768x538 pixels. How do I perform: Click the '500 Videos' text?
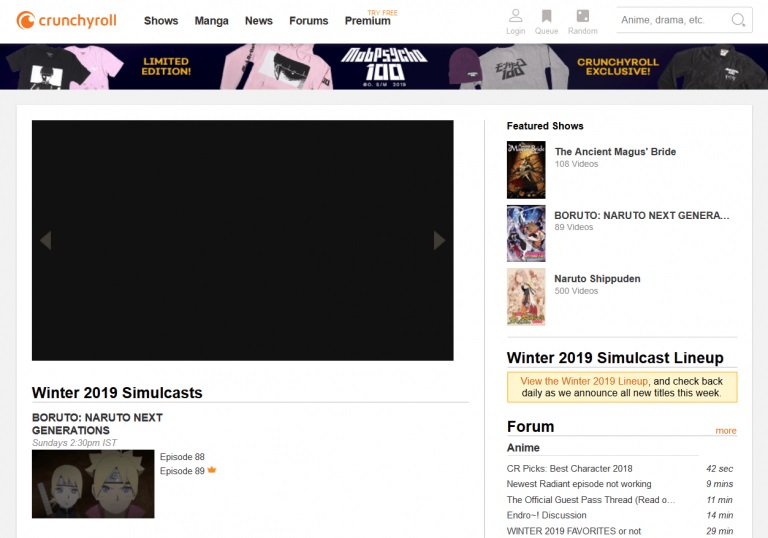coord(576,291)
